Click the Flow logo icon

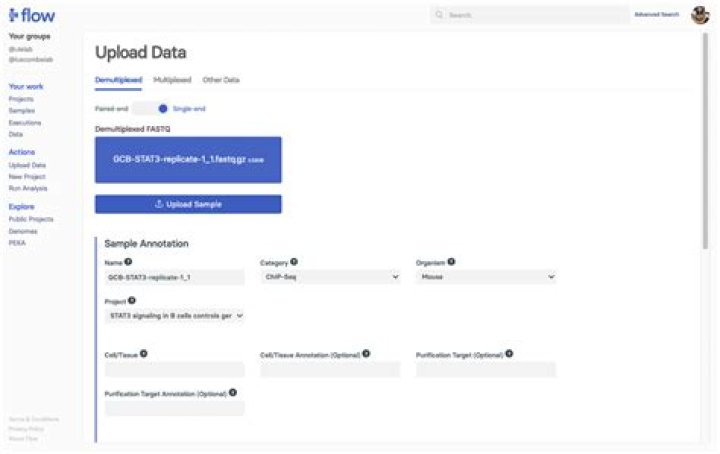coord(15,16)
